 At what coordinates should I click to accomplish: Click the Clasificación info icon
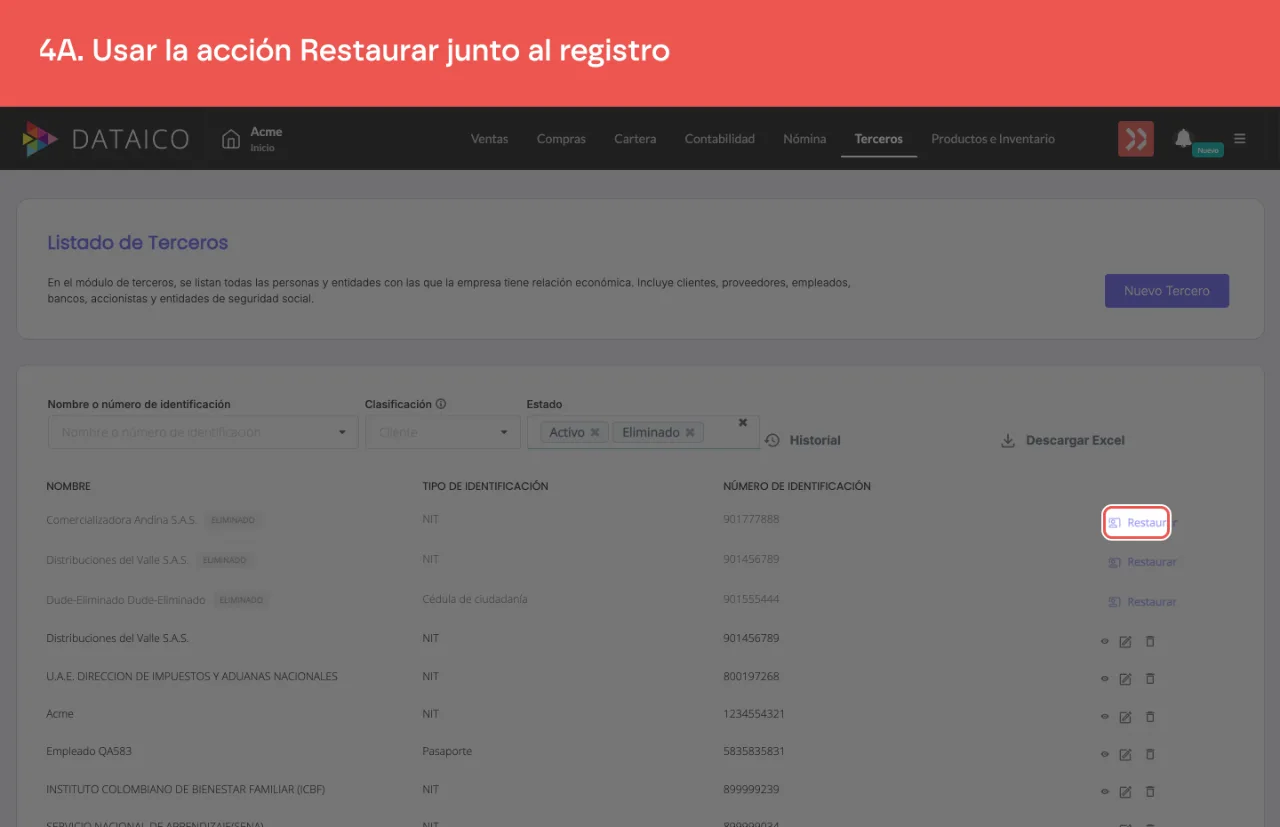[x=441, y=404]
